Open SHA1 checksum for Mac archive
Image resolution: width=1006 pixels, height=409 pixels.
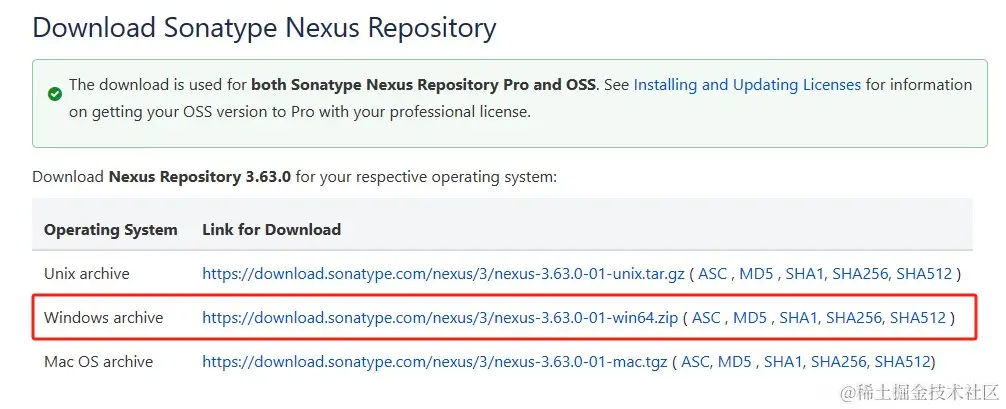(785, 361)
